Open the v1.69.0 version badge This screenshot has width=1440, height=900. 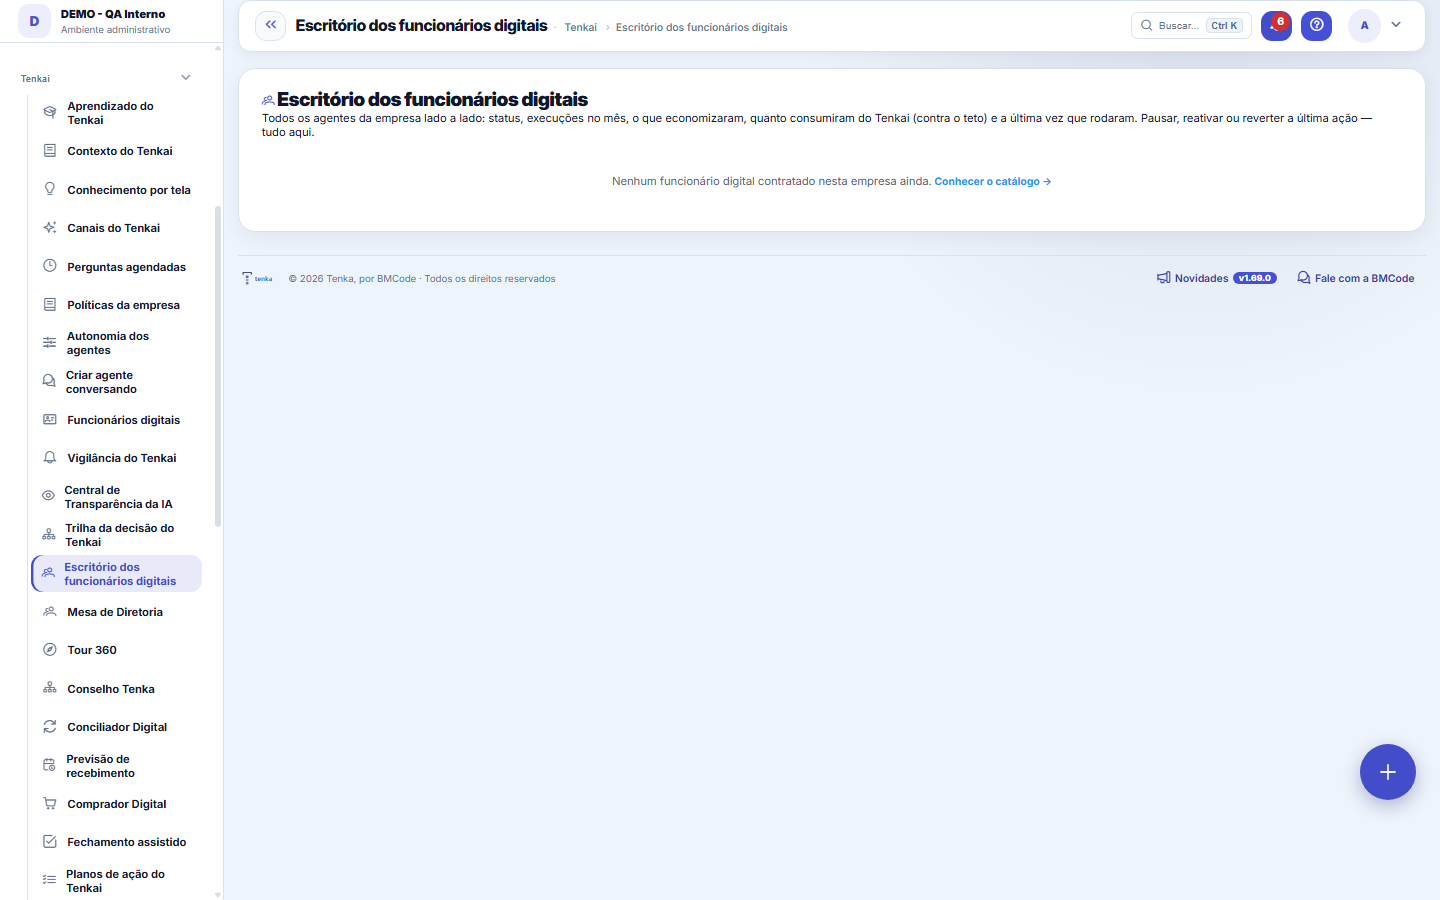pyautogui.click(x=1255, y=278)
